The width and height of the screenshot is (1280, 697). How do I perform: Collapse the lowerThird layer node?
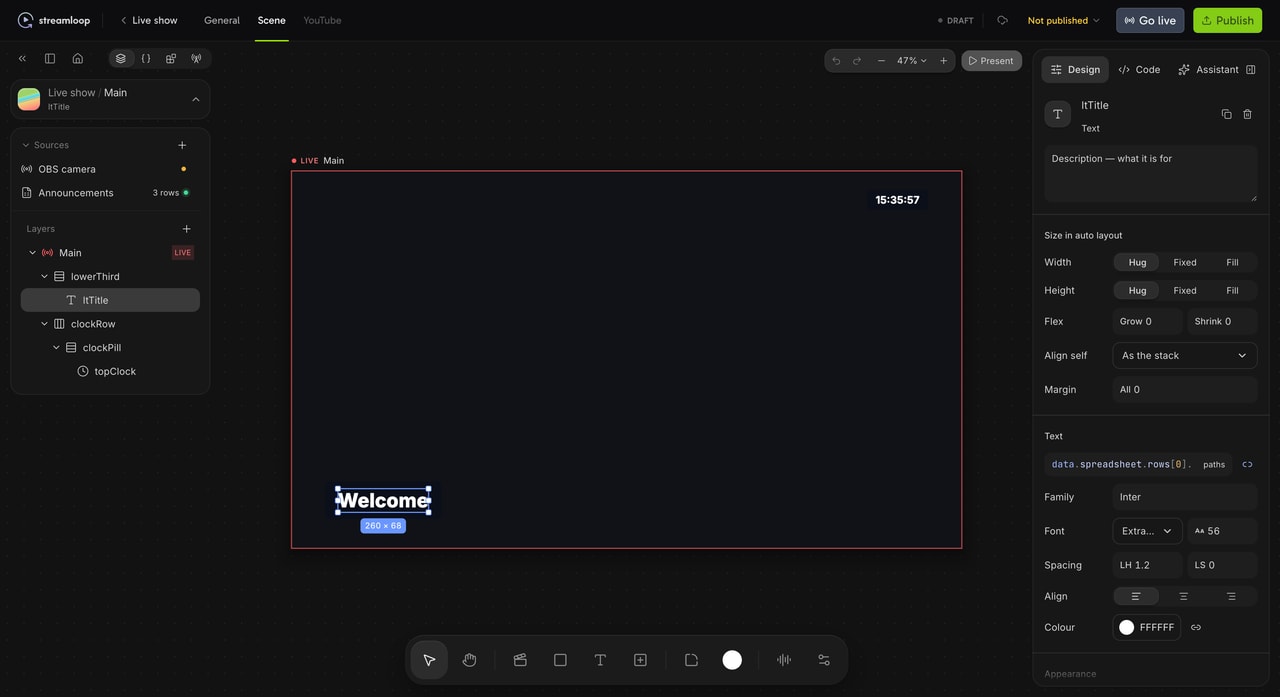coord(44,276)
